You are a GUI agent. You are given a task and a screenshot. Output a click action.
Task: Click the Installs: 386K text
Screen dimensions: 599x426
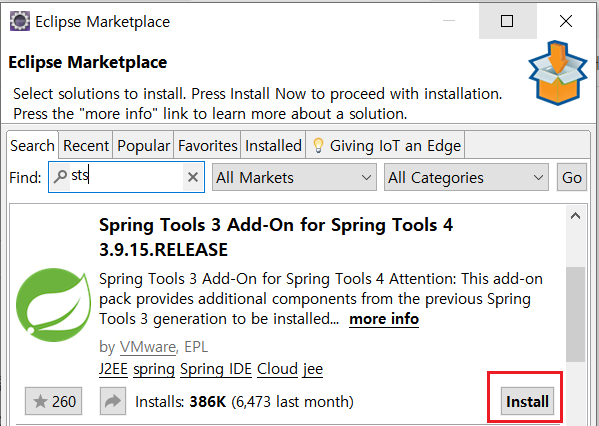point(181,402)
